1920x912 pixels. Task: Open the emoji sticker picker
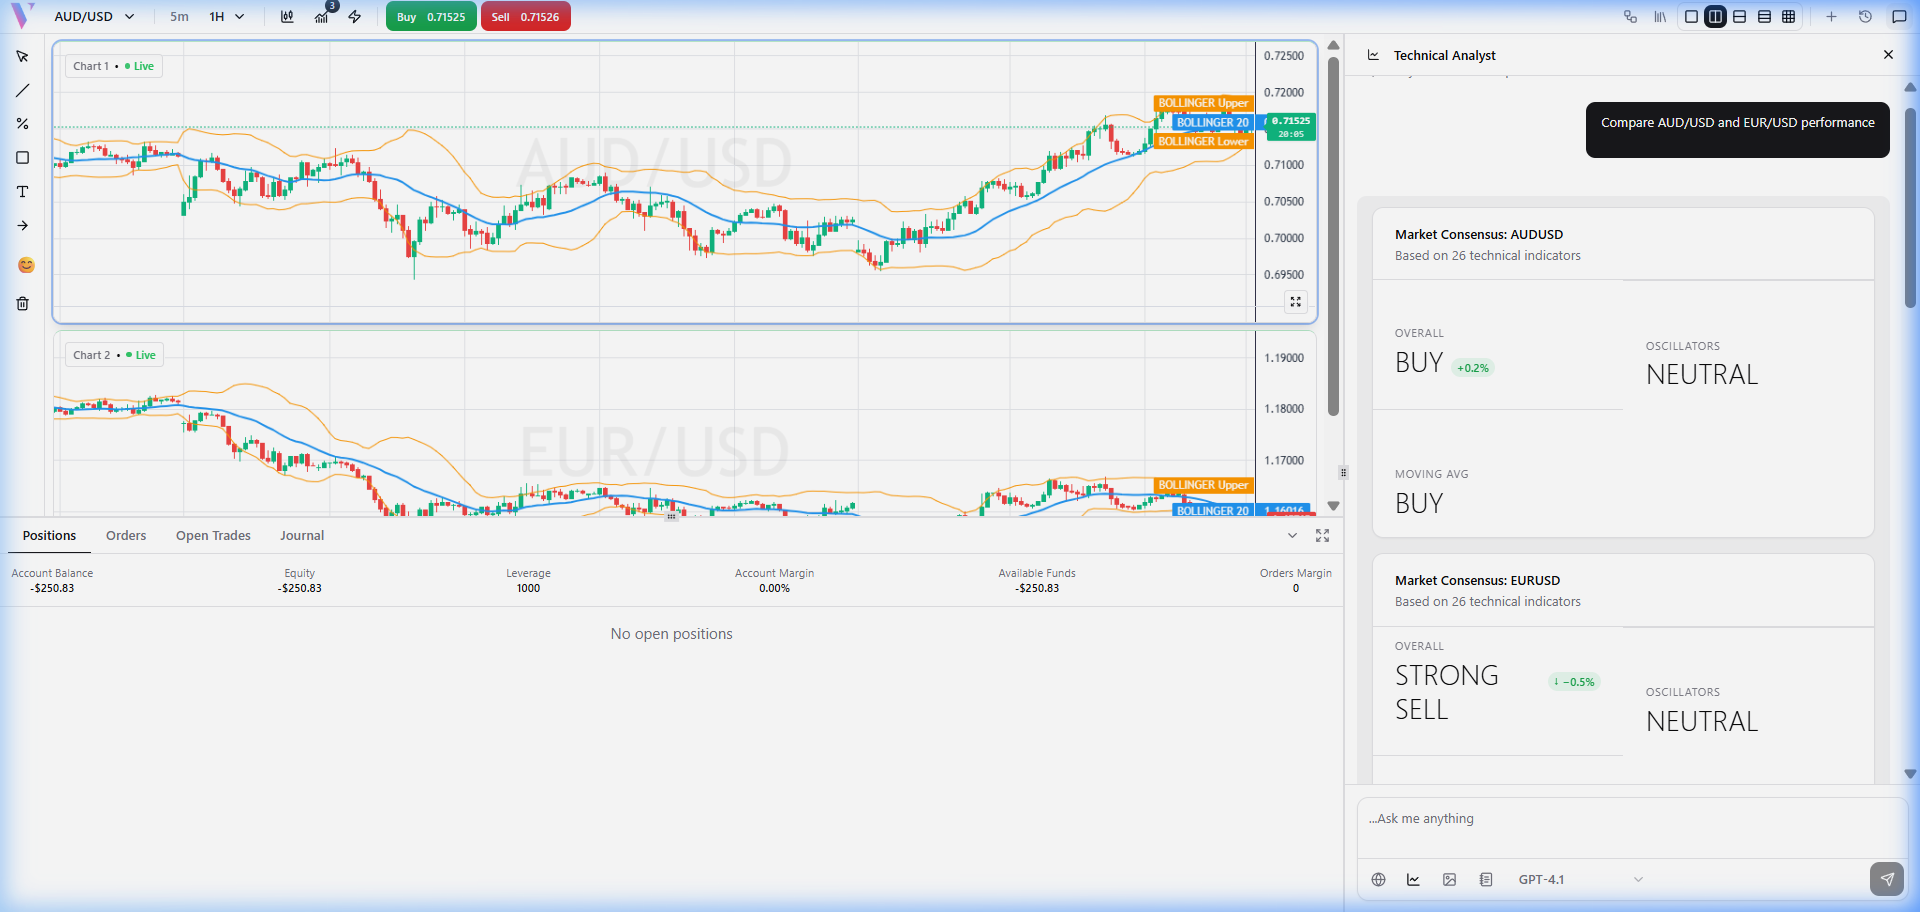(x=26, y=265)
